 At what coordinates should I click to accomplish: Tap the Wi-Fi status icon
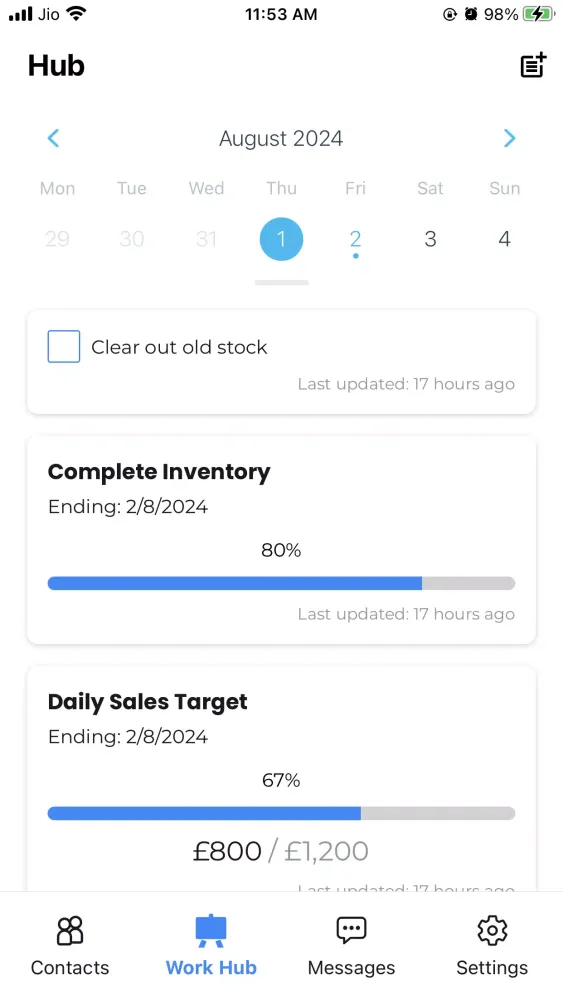coord(77,13)
